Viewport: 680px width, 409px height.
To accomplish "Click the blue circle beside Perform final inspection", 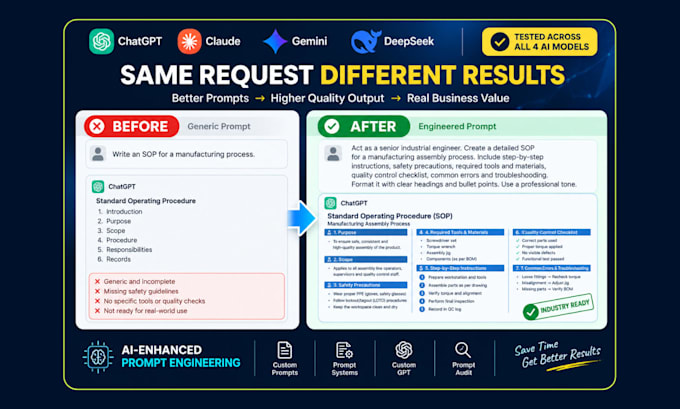I will point(422,301).
